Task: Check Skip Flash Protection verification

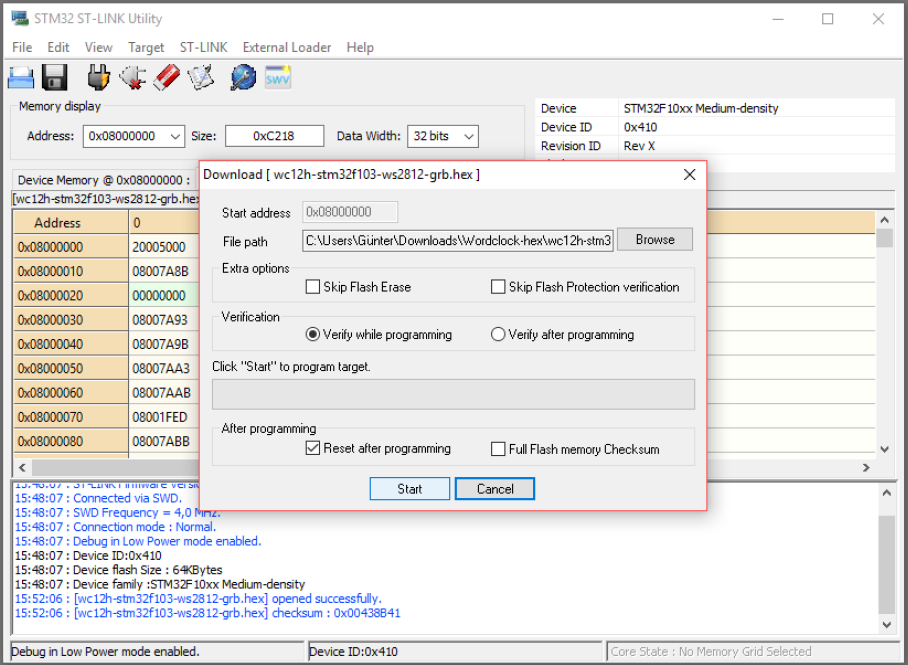Action: [x=498, y=287]
